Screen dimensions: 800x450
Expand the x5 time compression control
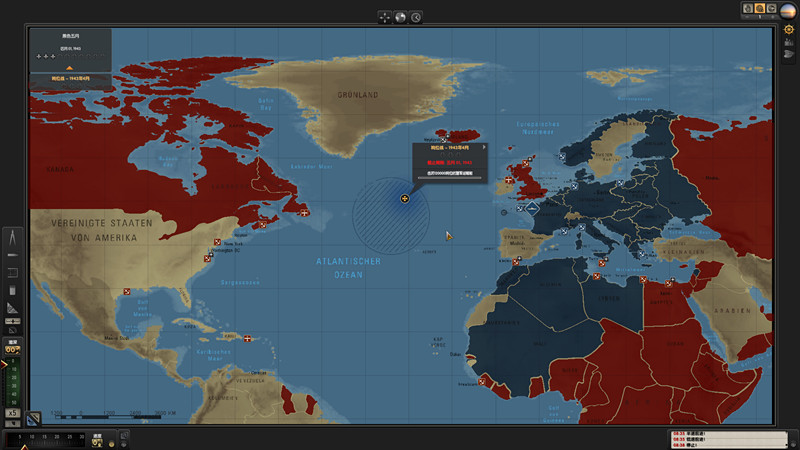pyautogui.click(x=13, y=412)
